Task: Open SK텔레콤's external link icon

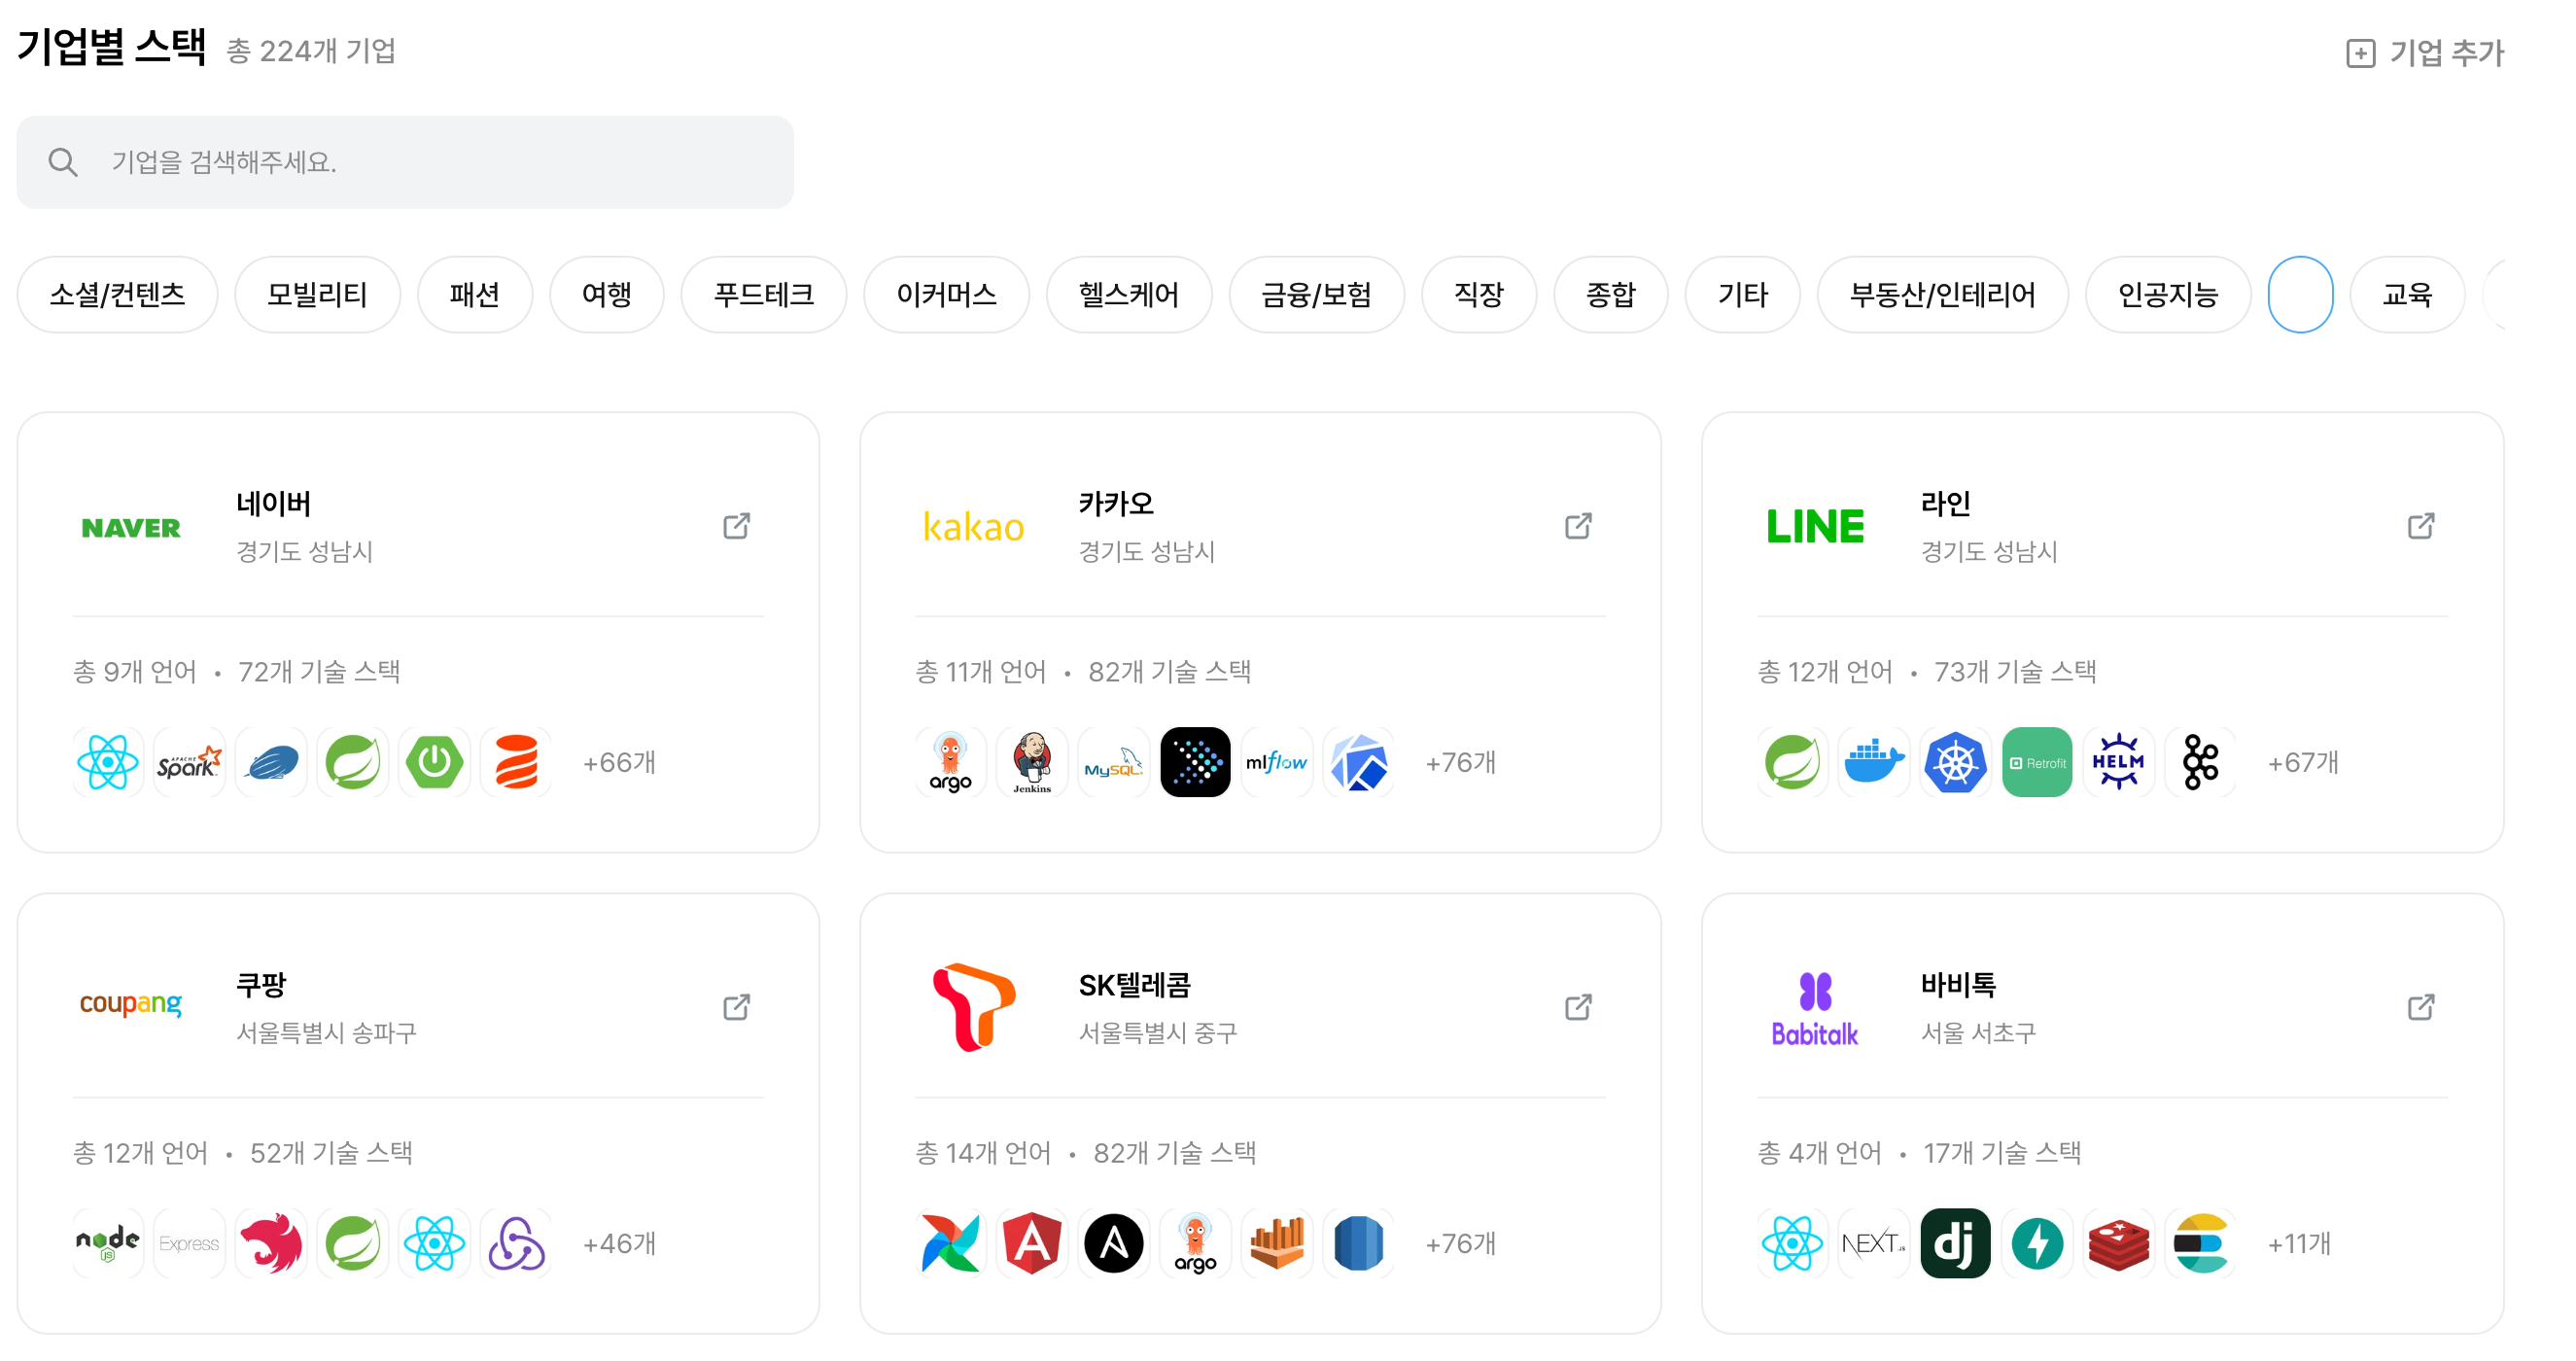Action: [1578, 1007]
